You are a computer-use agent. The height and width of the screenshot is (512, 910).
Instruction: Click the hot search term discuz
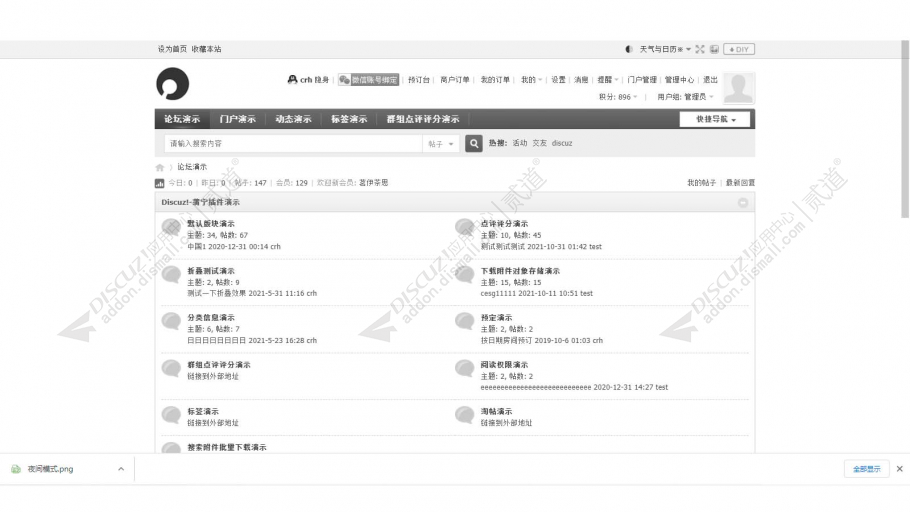562,143
